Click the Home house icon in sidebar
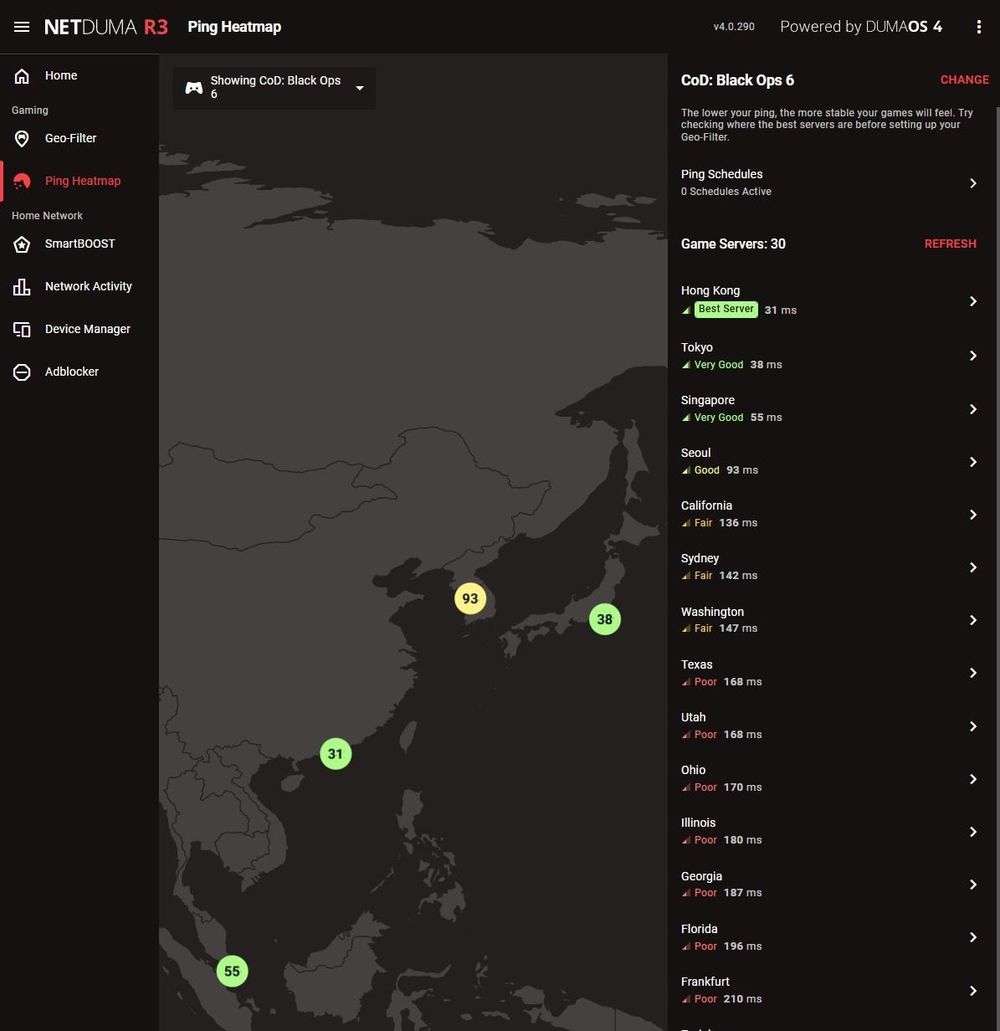The image size is (1000, 1031). click(x=22, y=76)
